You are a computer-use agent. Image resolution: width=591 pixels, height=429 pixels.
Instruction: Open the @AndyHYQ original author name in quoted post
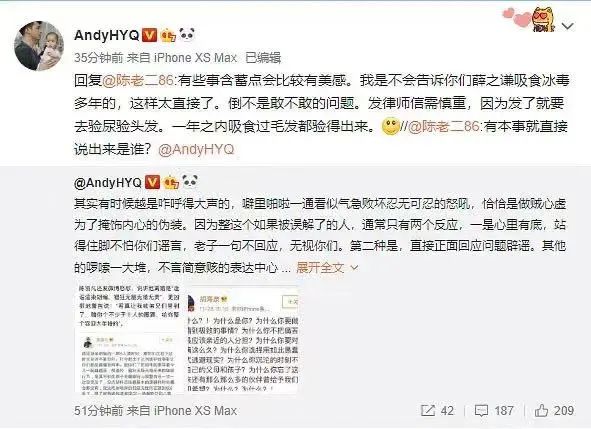[x=108, y=183]
